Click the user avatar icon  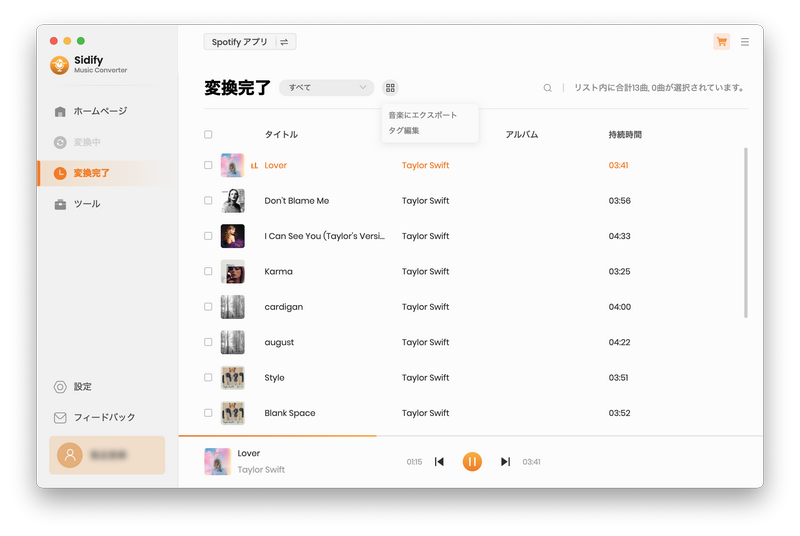(x=70, y=455)
